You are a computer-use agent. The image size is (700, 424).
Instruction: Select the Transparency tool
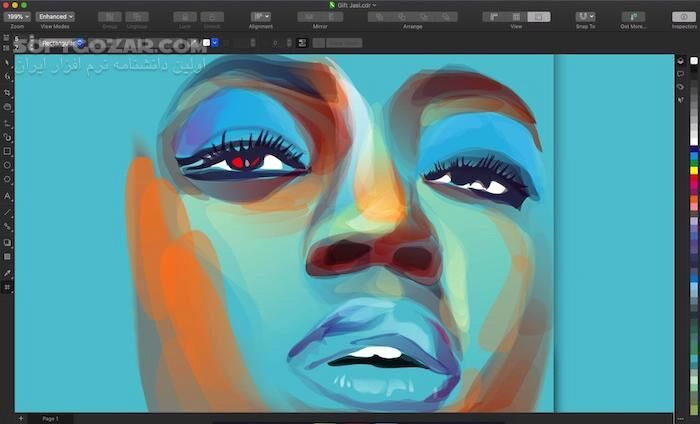point(7,257)
